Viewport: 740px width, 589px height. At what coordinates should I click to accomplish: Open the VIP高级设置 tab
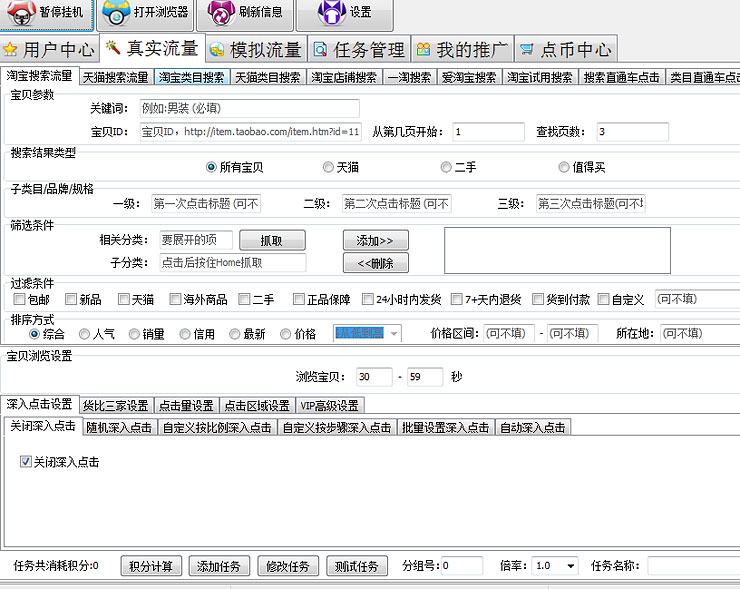pos(329,405)
